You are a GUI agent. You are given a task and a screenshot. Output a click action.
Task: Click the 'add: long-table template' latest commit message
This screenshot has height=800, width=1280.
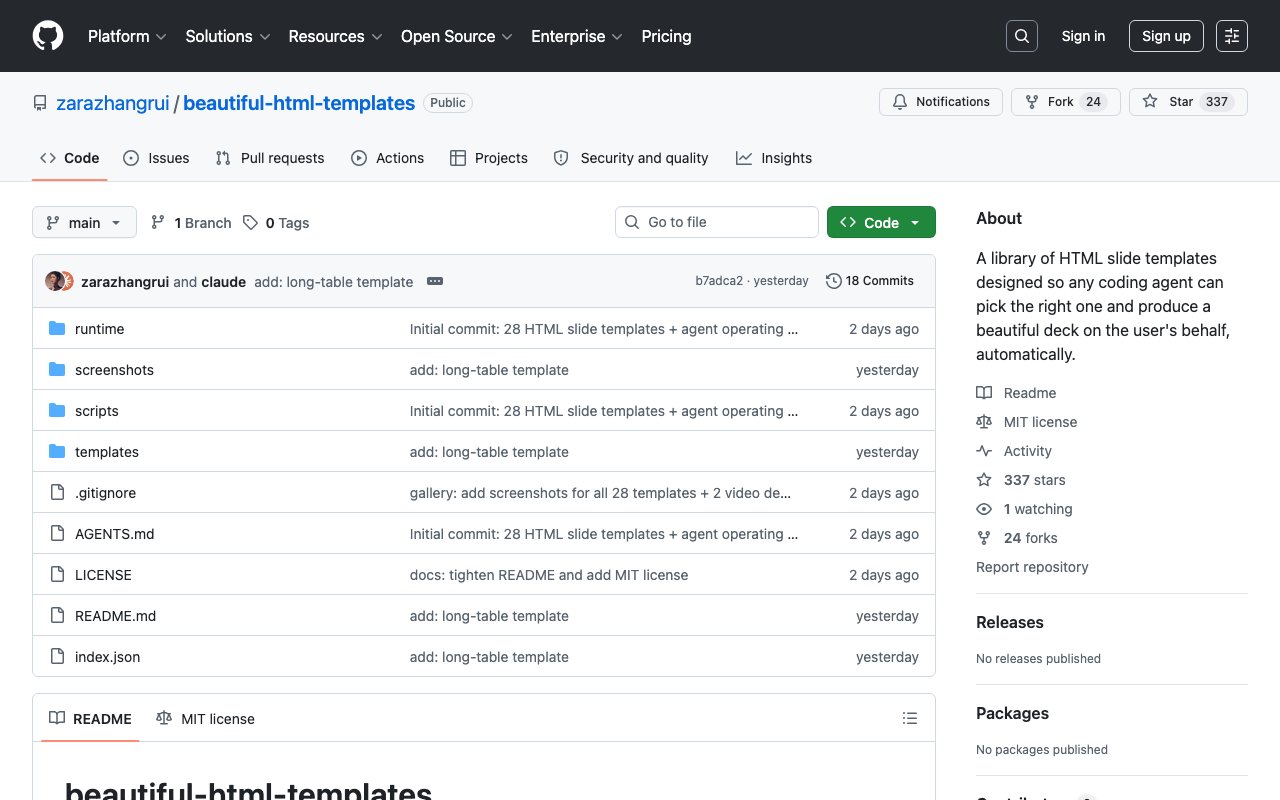[x=334, y=282]
